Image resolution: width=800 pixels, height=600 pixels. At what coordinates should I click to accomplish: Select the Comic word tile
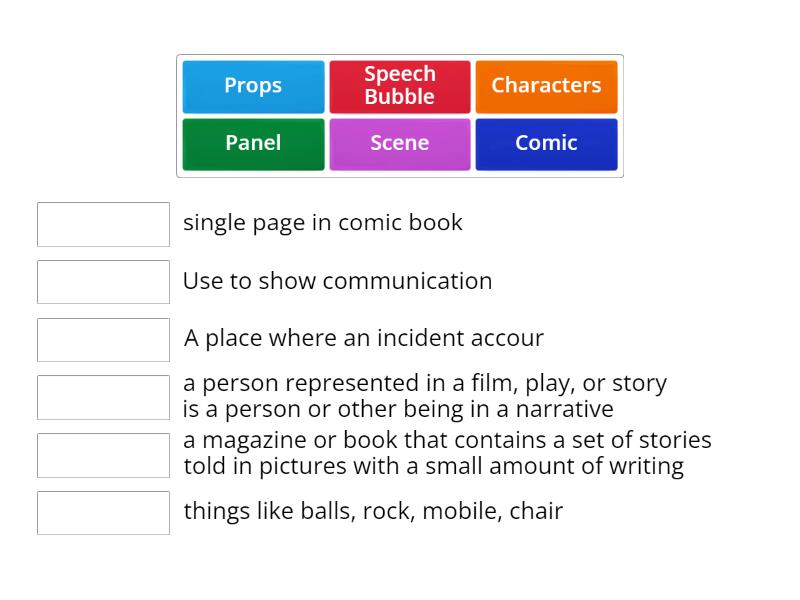[547, 143]
